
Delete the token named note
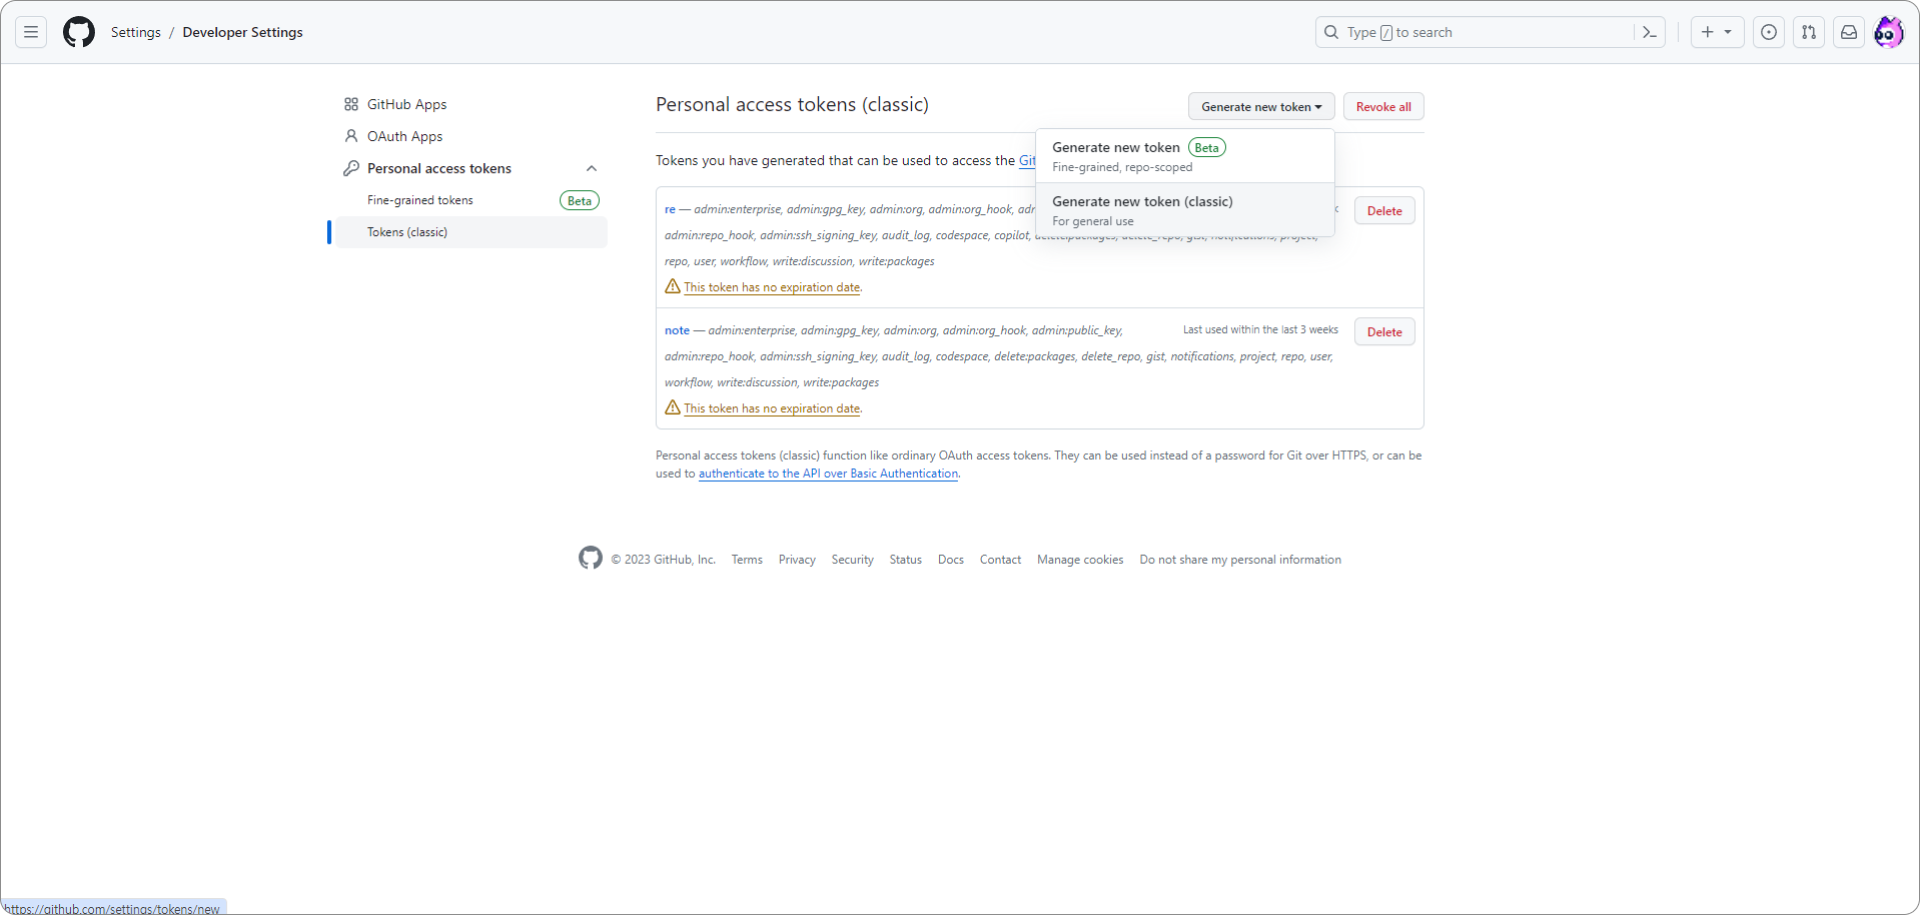click(1384, 332)
